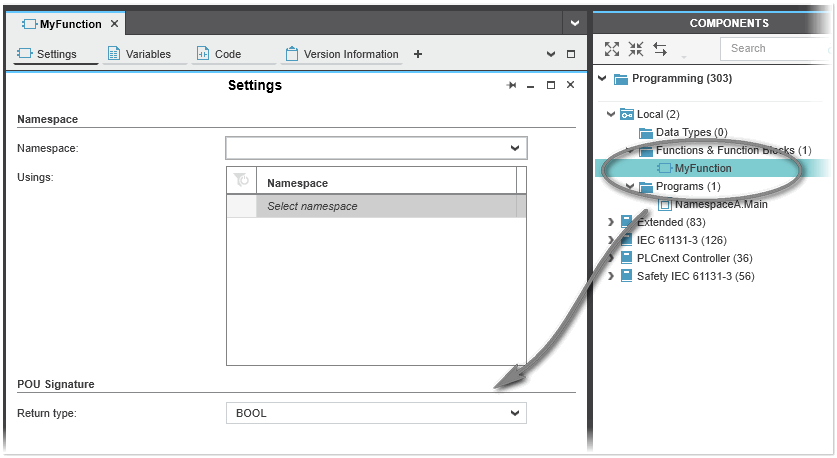Click the filter reset icon in Usings table

pyautogui.click(x=241, y=180)
